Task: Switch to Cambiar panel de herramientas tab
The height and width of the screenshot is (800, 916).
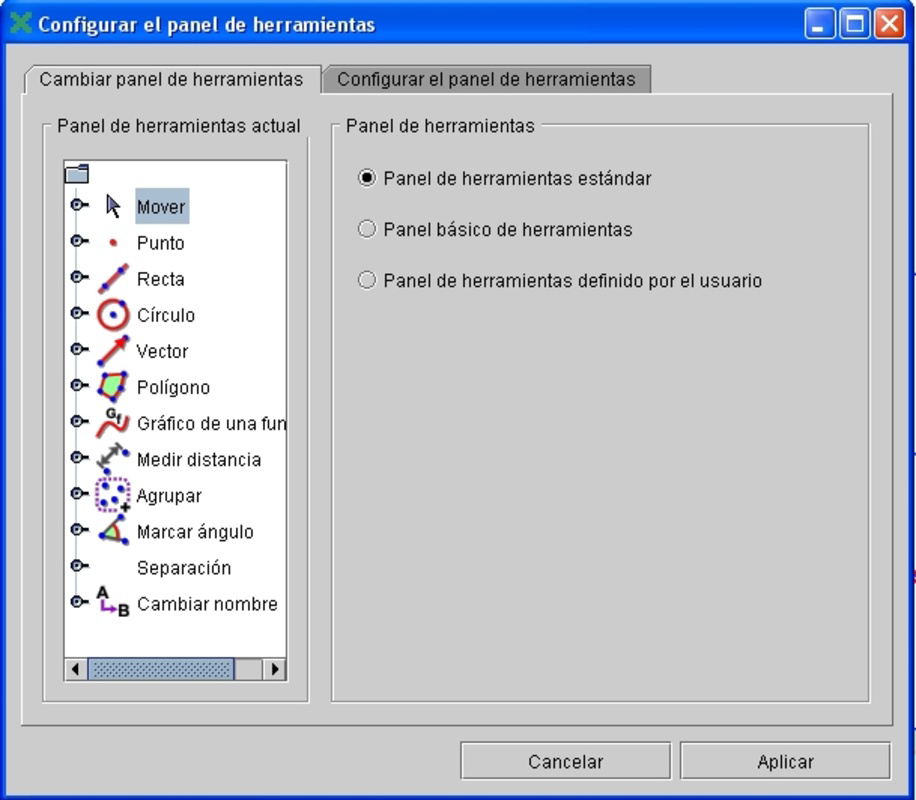Action: point(171,79)
